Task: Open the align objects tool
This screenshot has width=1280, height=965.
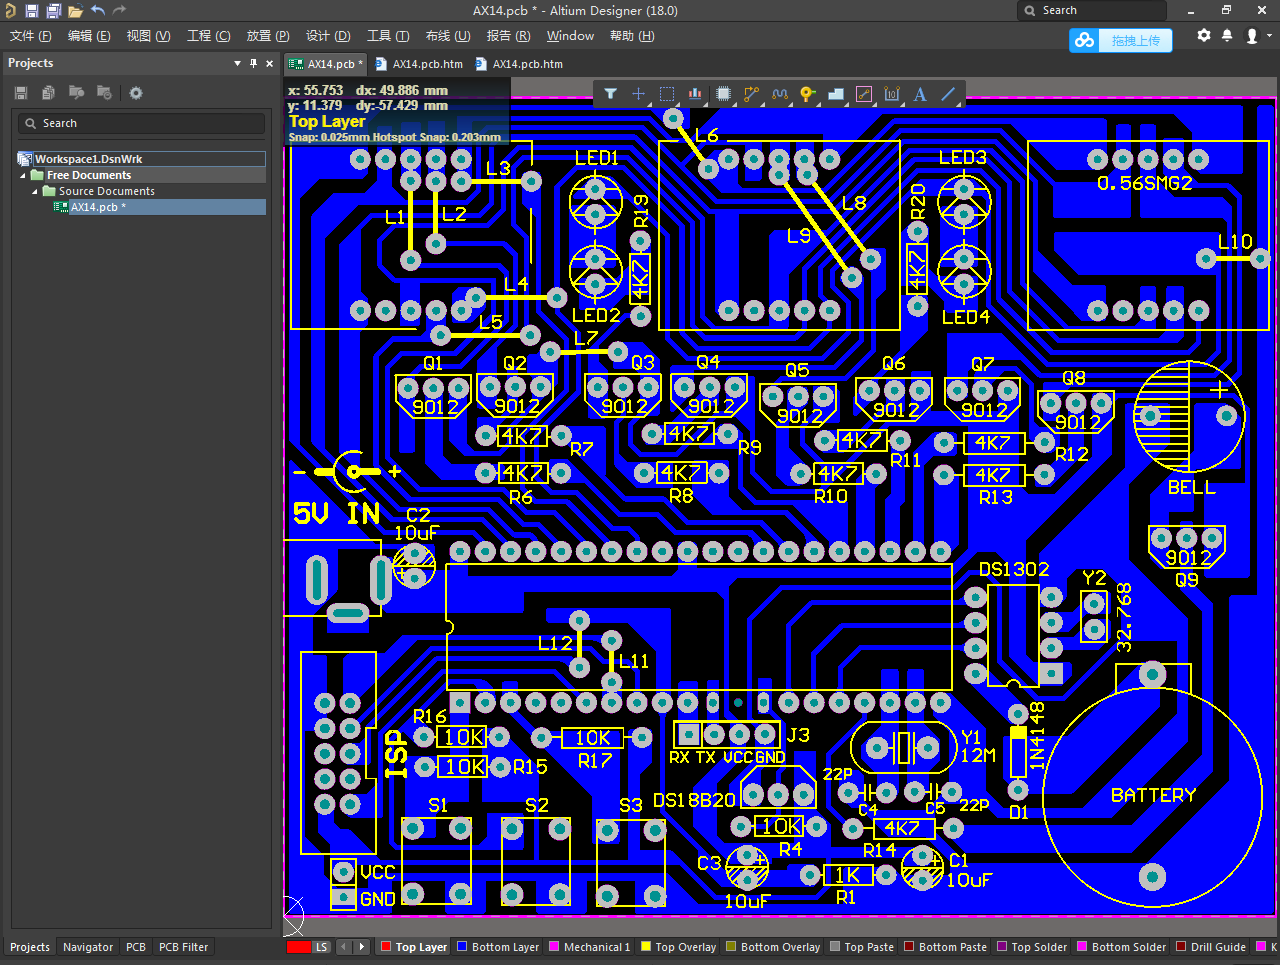Action: [x=695, y=94]
